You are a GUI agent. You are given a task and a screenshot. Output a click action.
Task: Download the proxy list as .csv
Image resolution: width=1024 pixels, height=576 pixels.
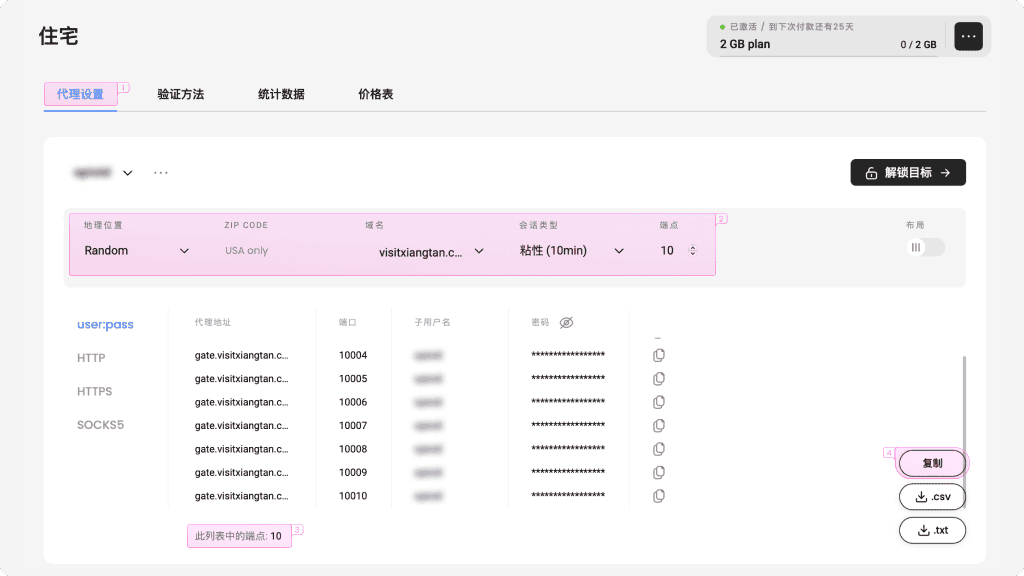(932, 497)
